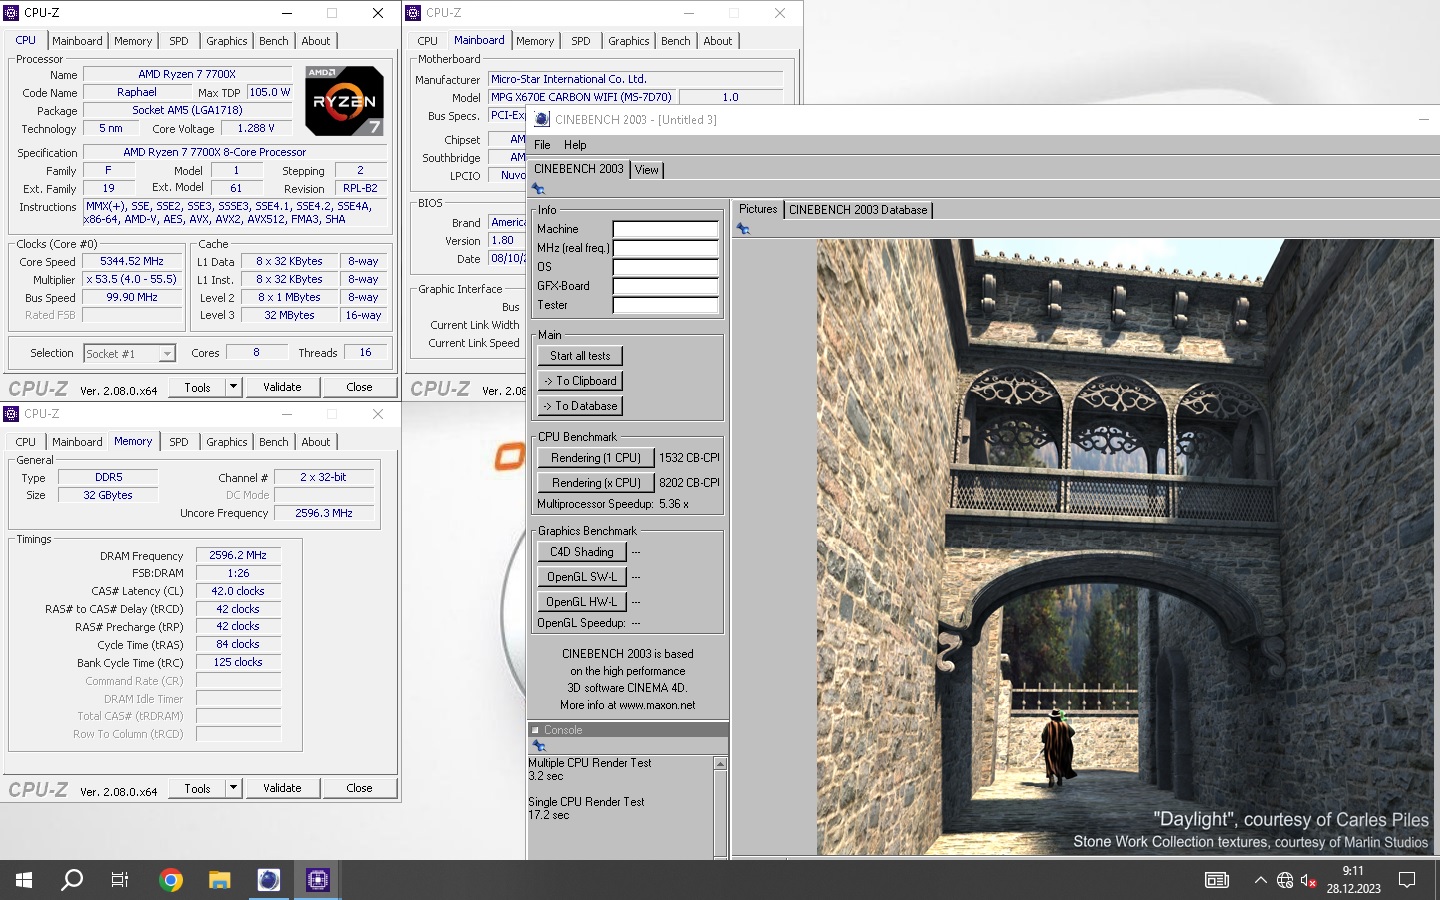
Task: Switch to CINEBENCH 2003 Database tab
Action: [858, 210]
